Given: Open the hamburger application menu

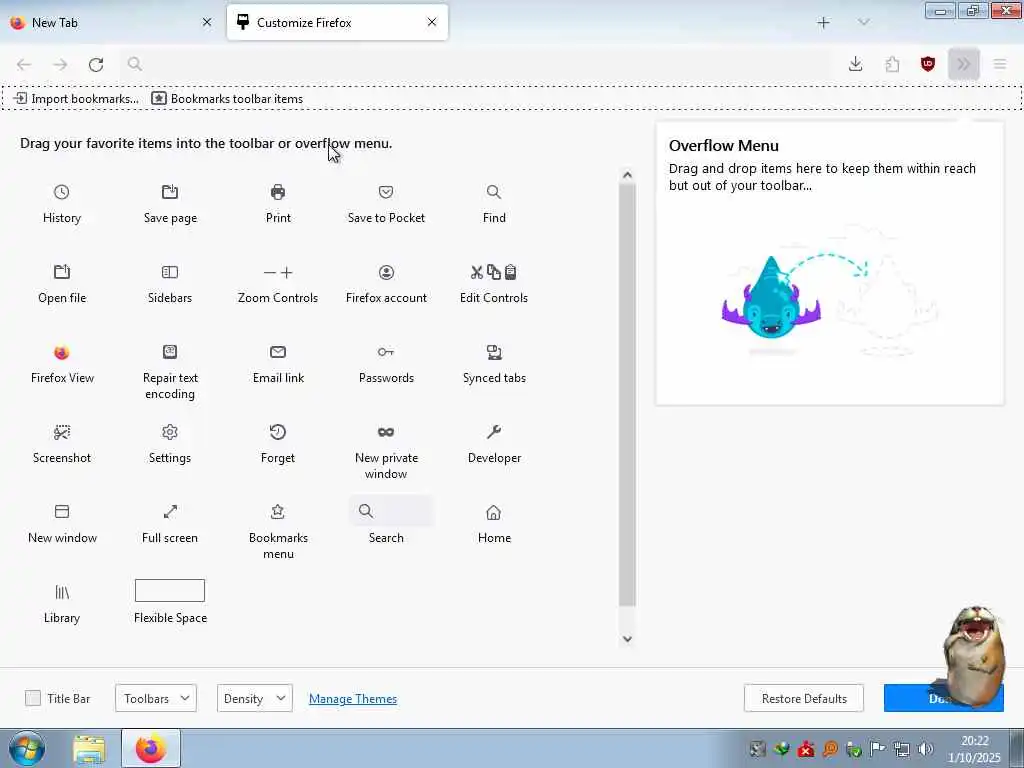Looking at the screenshot, I should tap(1000, 64).
